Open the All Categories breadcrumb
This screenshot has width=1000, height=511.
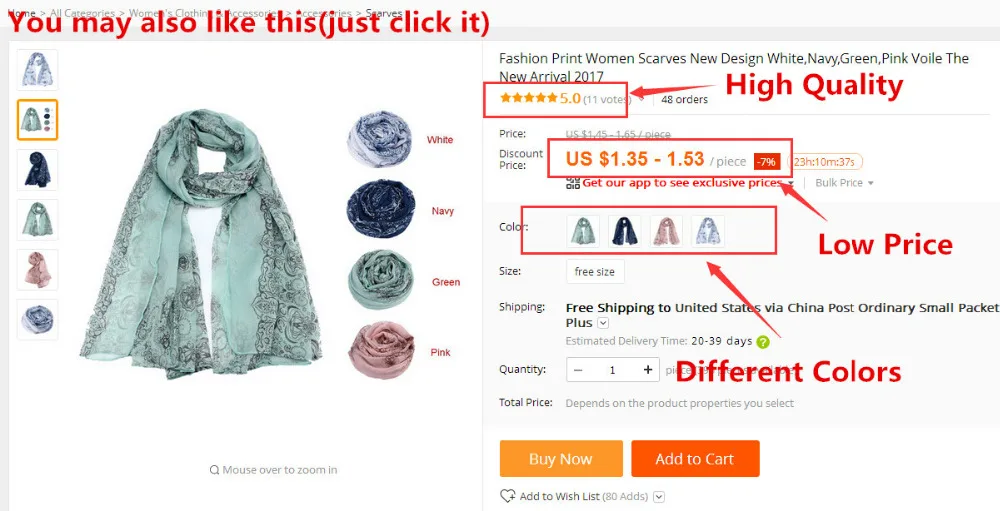click(x=82, y=13)
